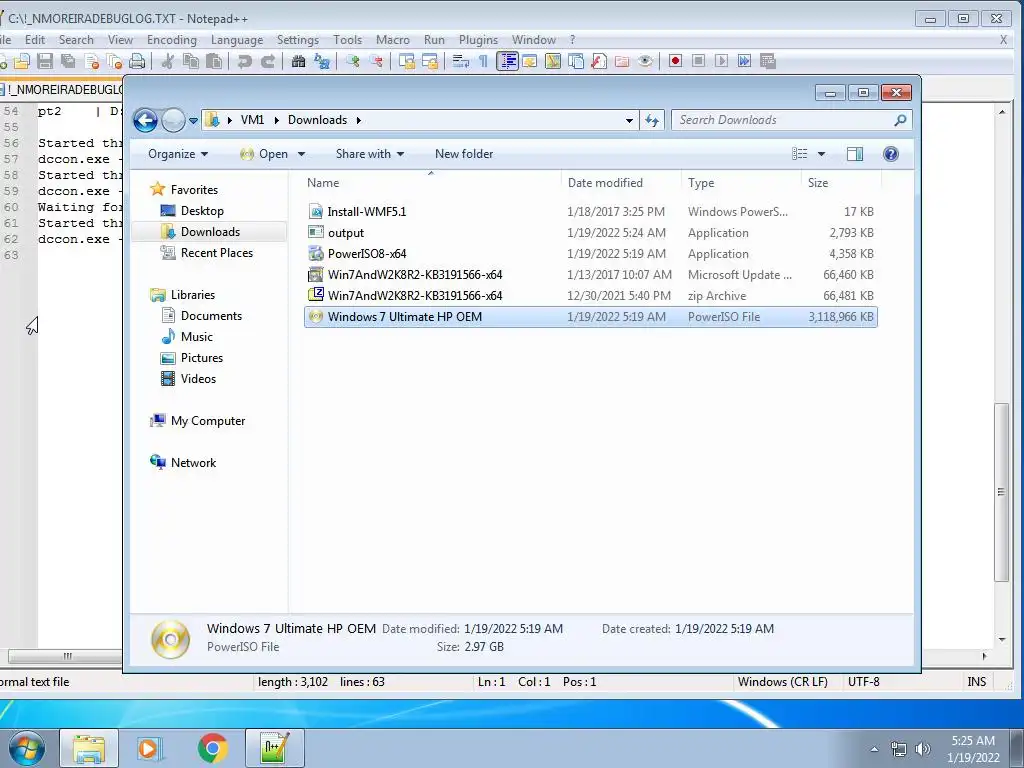Play back the recorded macro
The height and width of the screenshot is (768, 1024).
721,61
